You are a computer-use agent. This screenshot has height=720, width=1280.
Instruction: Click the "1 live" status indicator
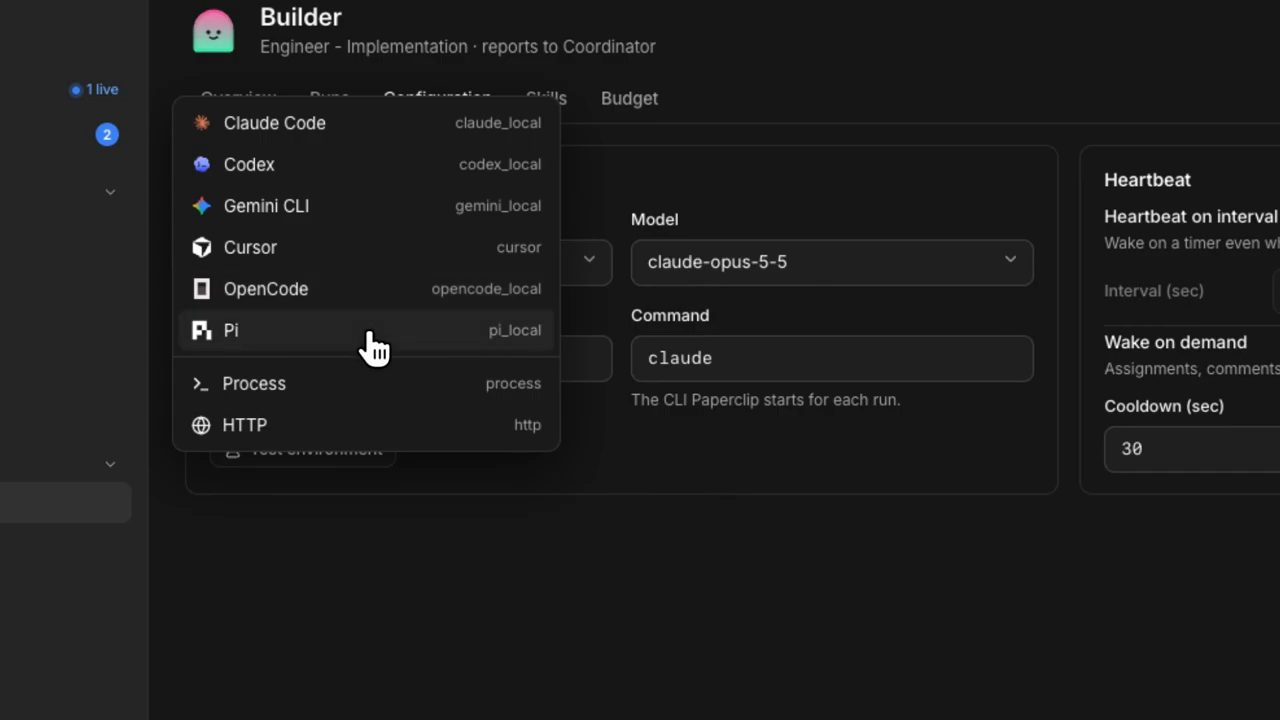[x=94, y=90]
